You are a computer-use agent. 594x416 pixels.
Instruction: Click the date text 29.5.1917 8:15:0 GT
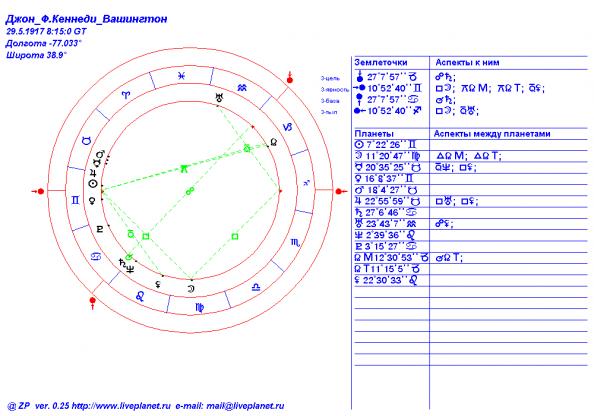[x=46, y=31]
